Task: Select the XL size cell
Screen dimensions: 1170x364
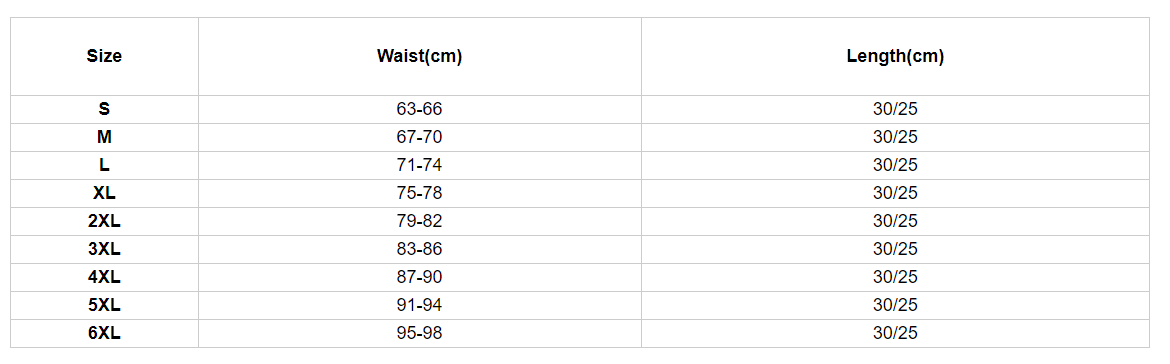Action: click(104, 193)
